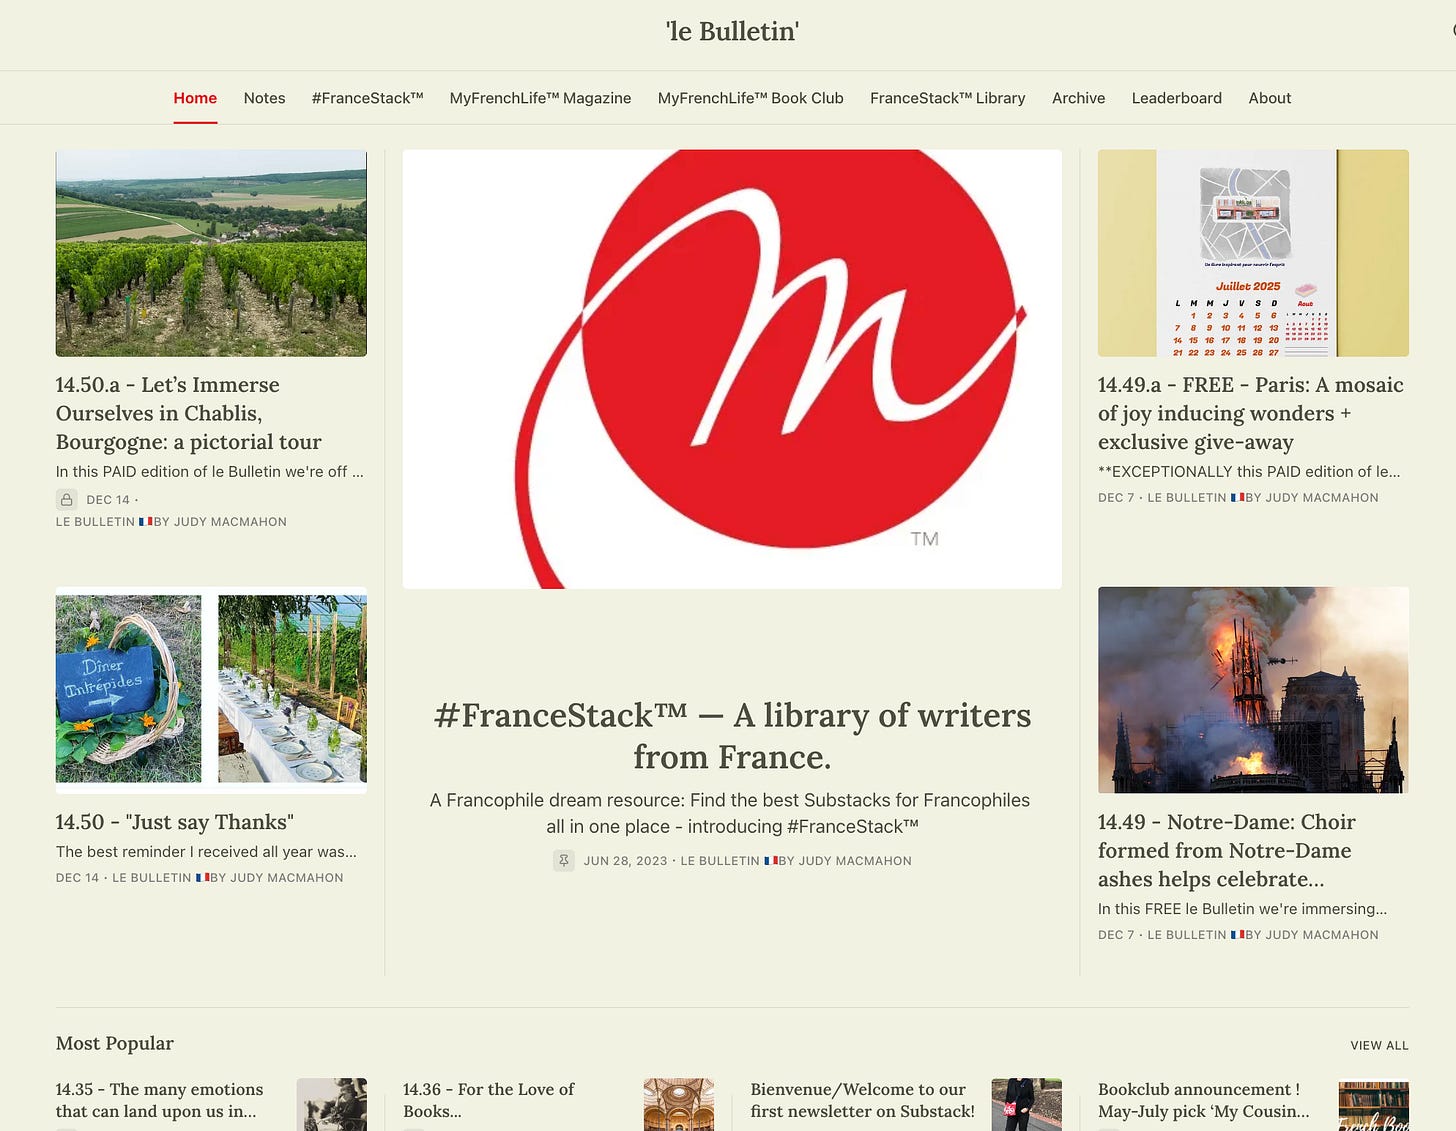Click the pin icon next to JUN 28, 2023

click(564, 860)
